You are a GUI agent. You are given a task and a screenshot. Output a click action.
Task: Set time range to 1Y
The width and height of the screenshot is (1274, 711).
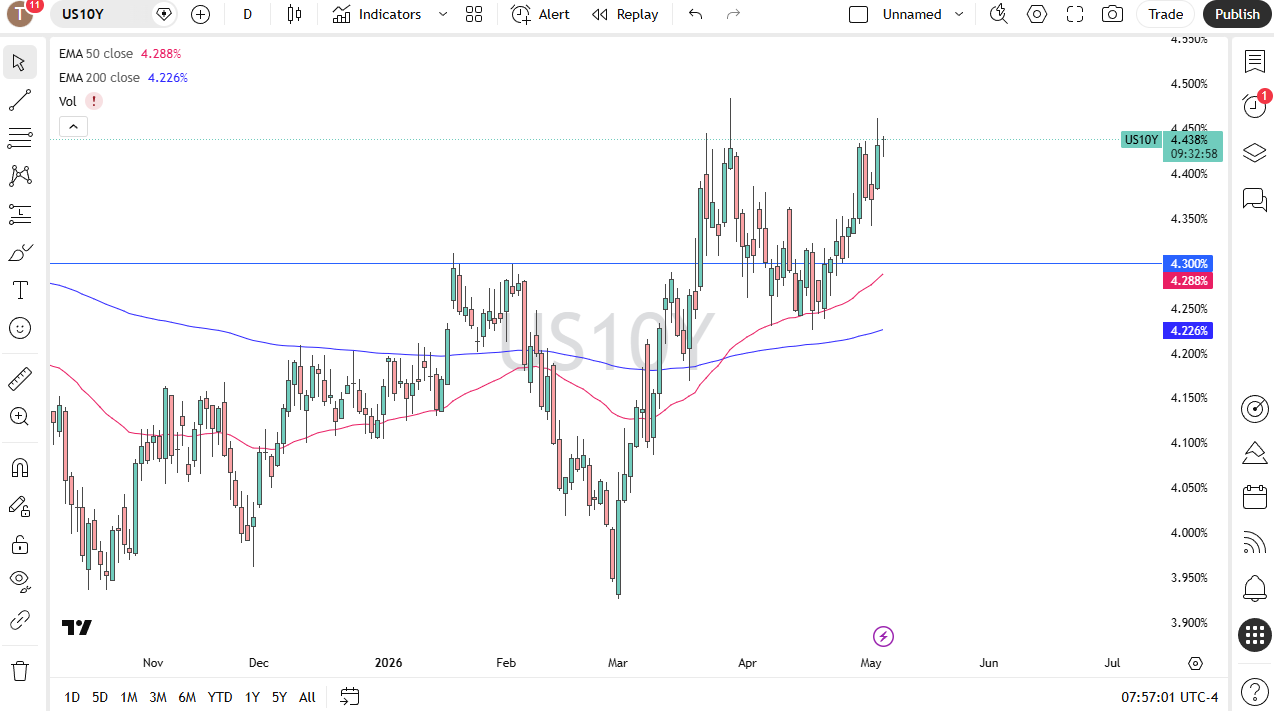pyautogui.click(x=252, y=697)
